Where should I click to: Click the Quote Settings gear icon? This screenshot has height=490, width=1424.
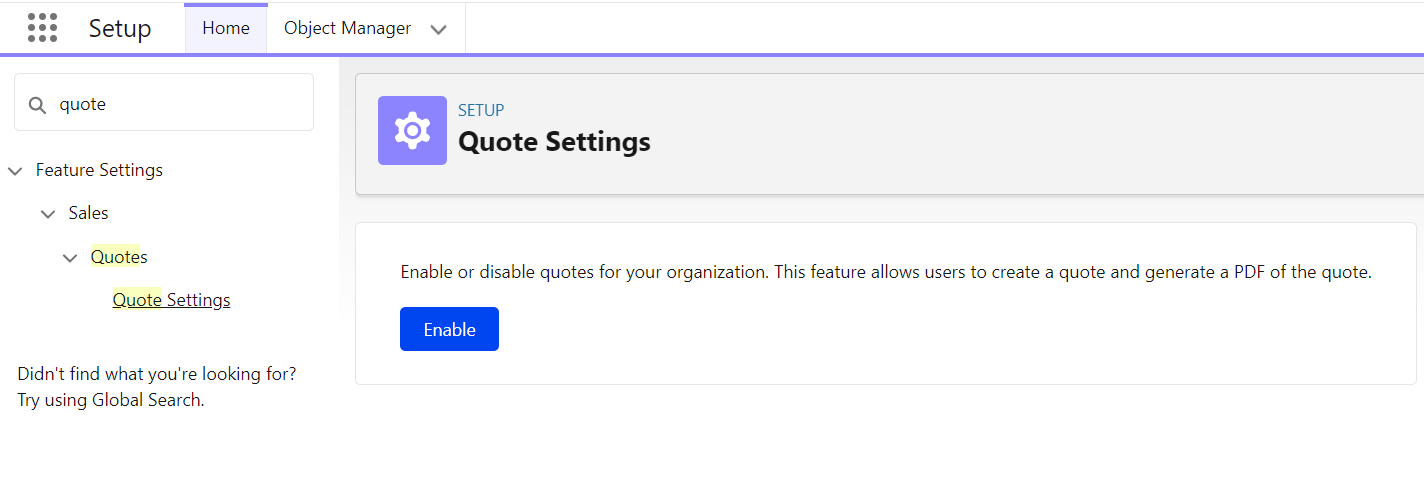[412, 131]
